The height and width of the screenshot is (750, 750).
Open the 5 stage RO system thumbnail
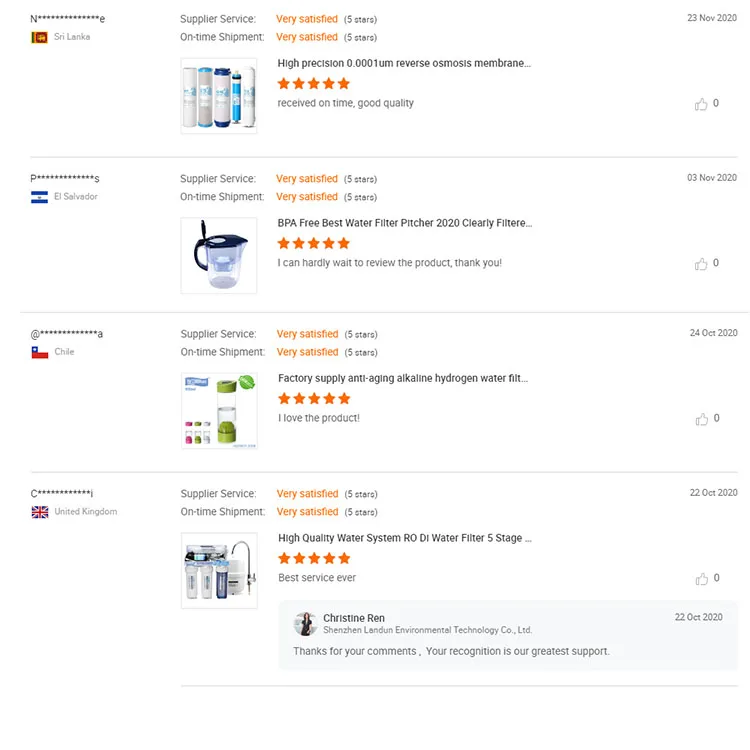coord(219,571)
